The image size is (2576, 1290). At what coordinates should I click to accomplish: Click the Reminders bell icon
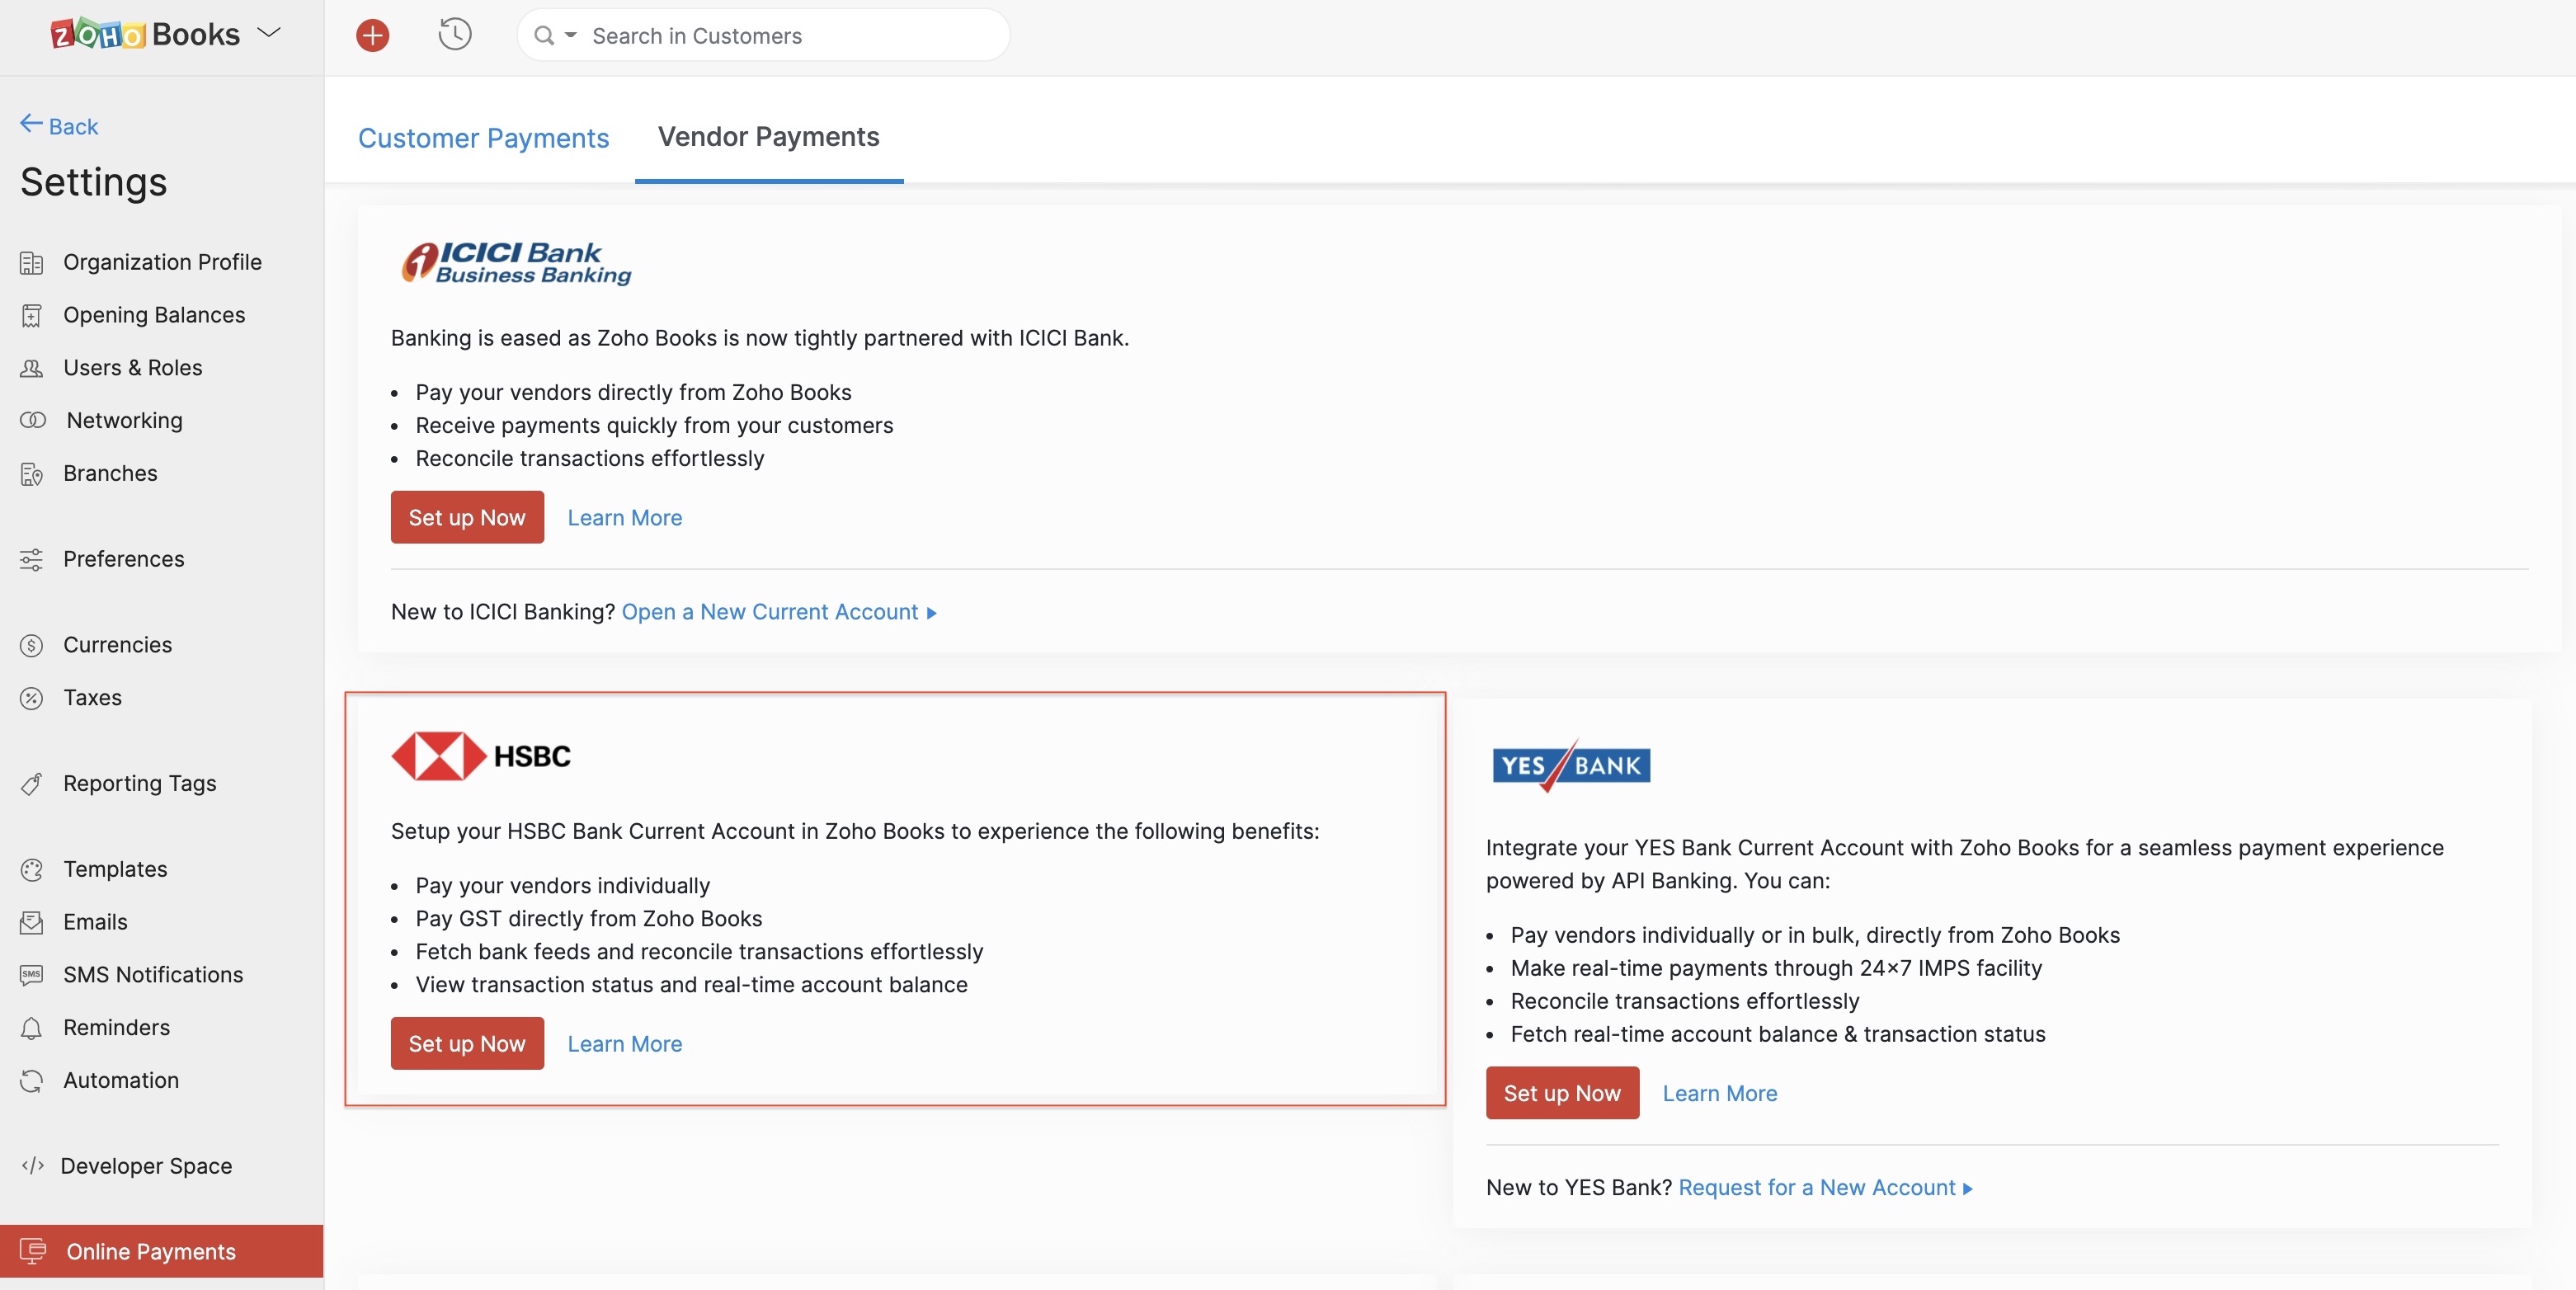coord(31,1028)
